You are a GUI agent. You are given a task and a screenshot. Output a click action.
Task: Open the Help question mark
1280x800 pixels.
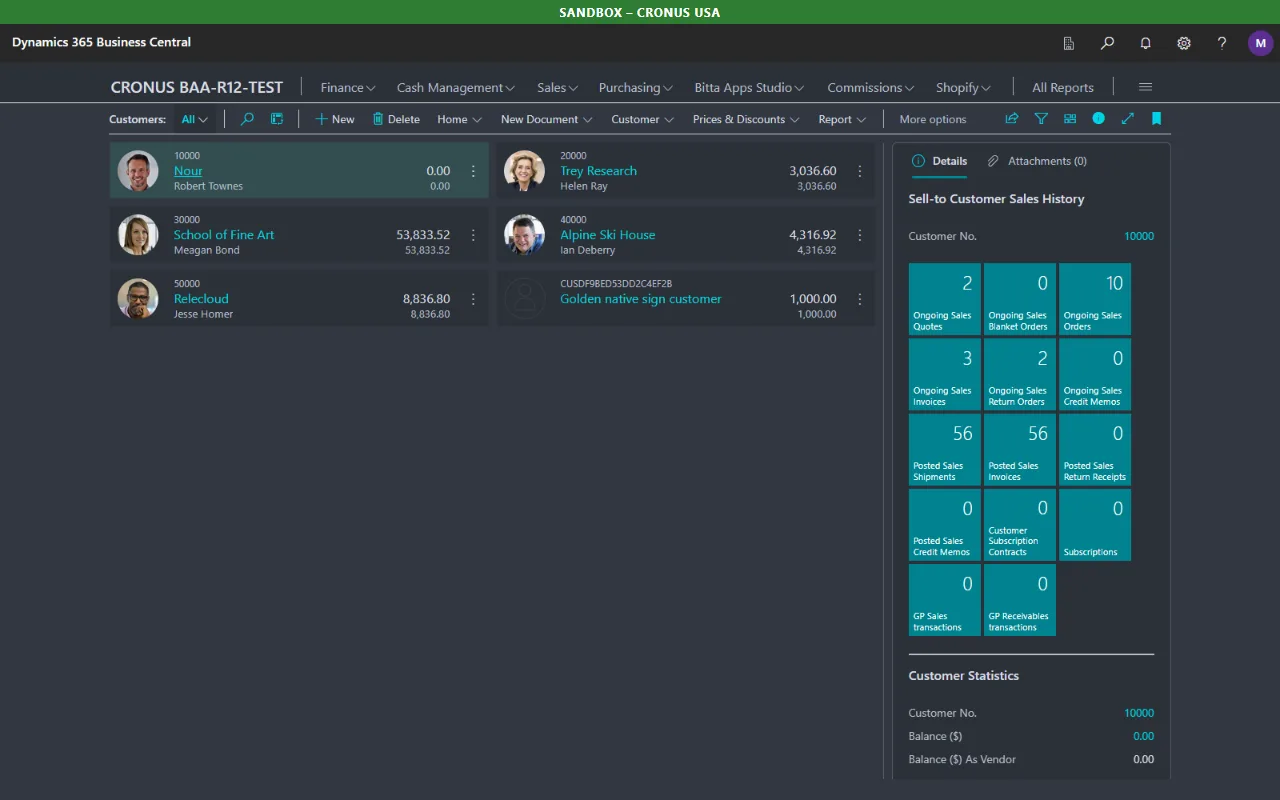pos(1222,43)
